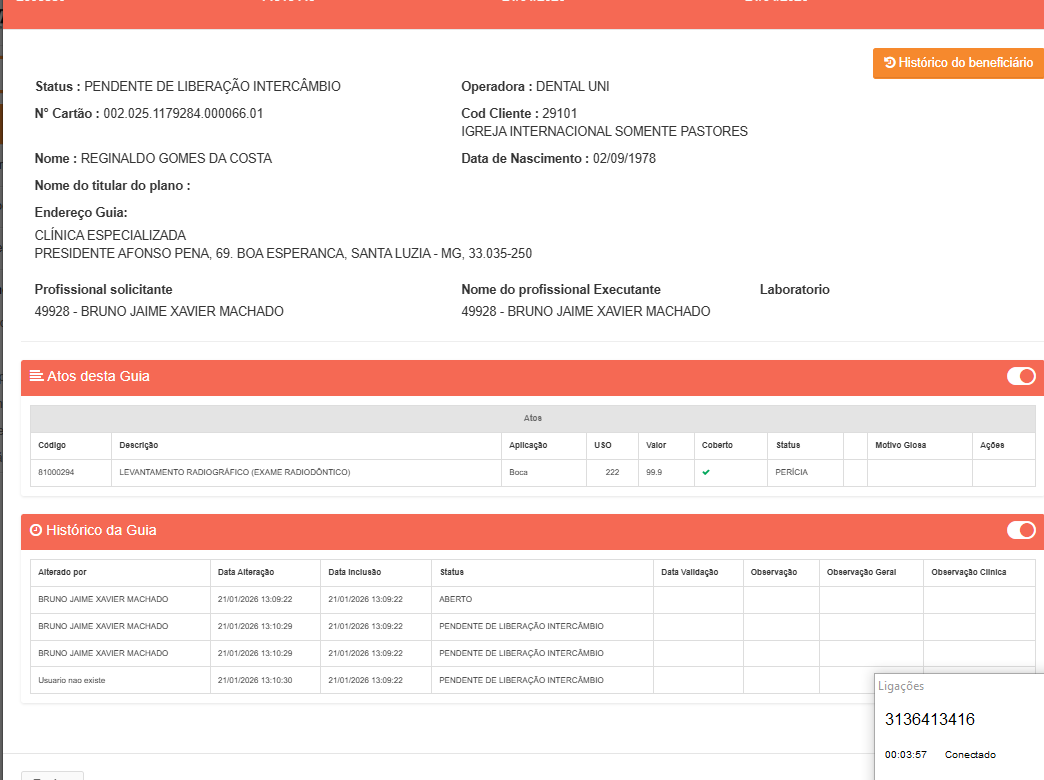The width and height of the screenshot is (1044, 780).
Task: Select the Motivo Glosa column header
Action: [902, 445]
